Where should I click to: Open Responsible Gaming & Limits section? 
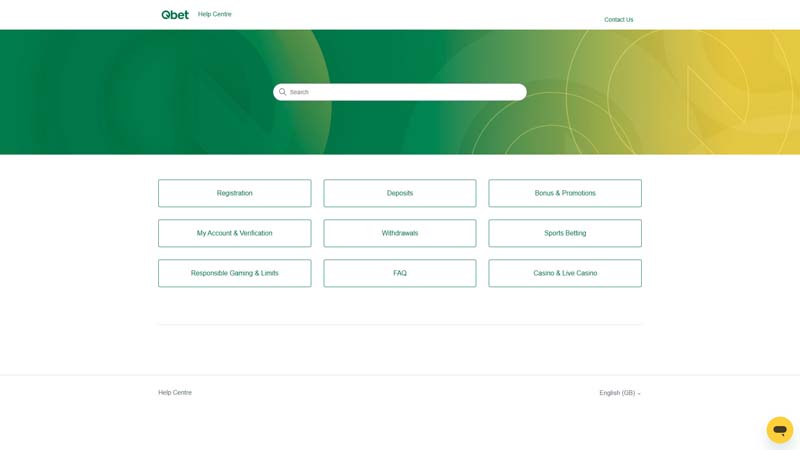(x=234, y=273)
